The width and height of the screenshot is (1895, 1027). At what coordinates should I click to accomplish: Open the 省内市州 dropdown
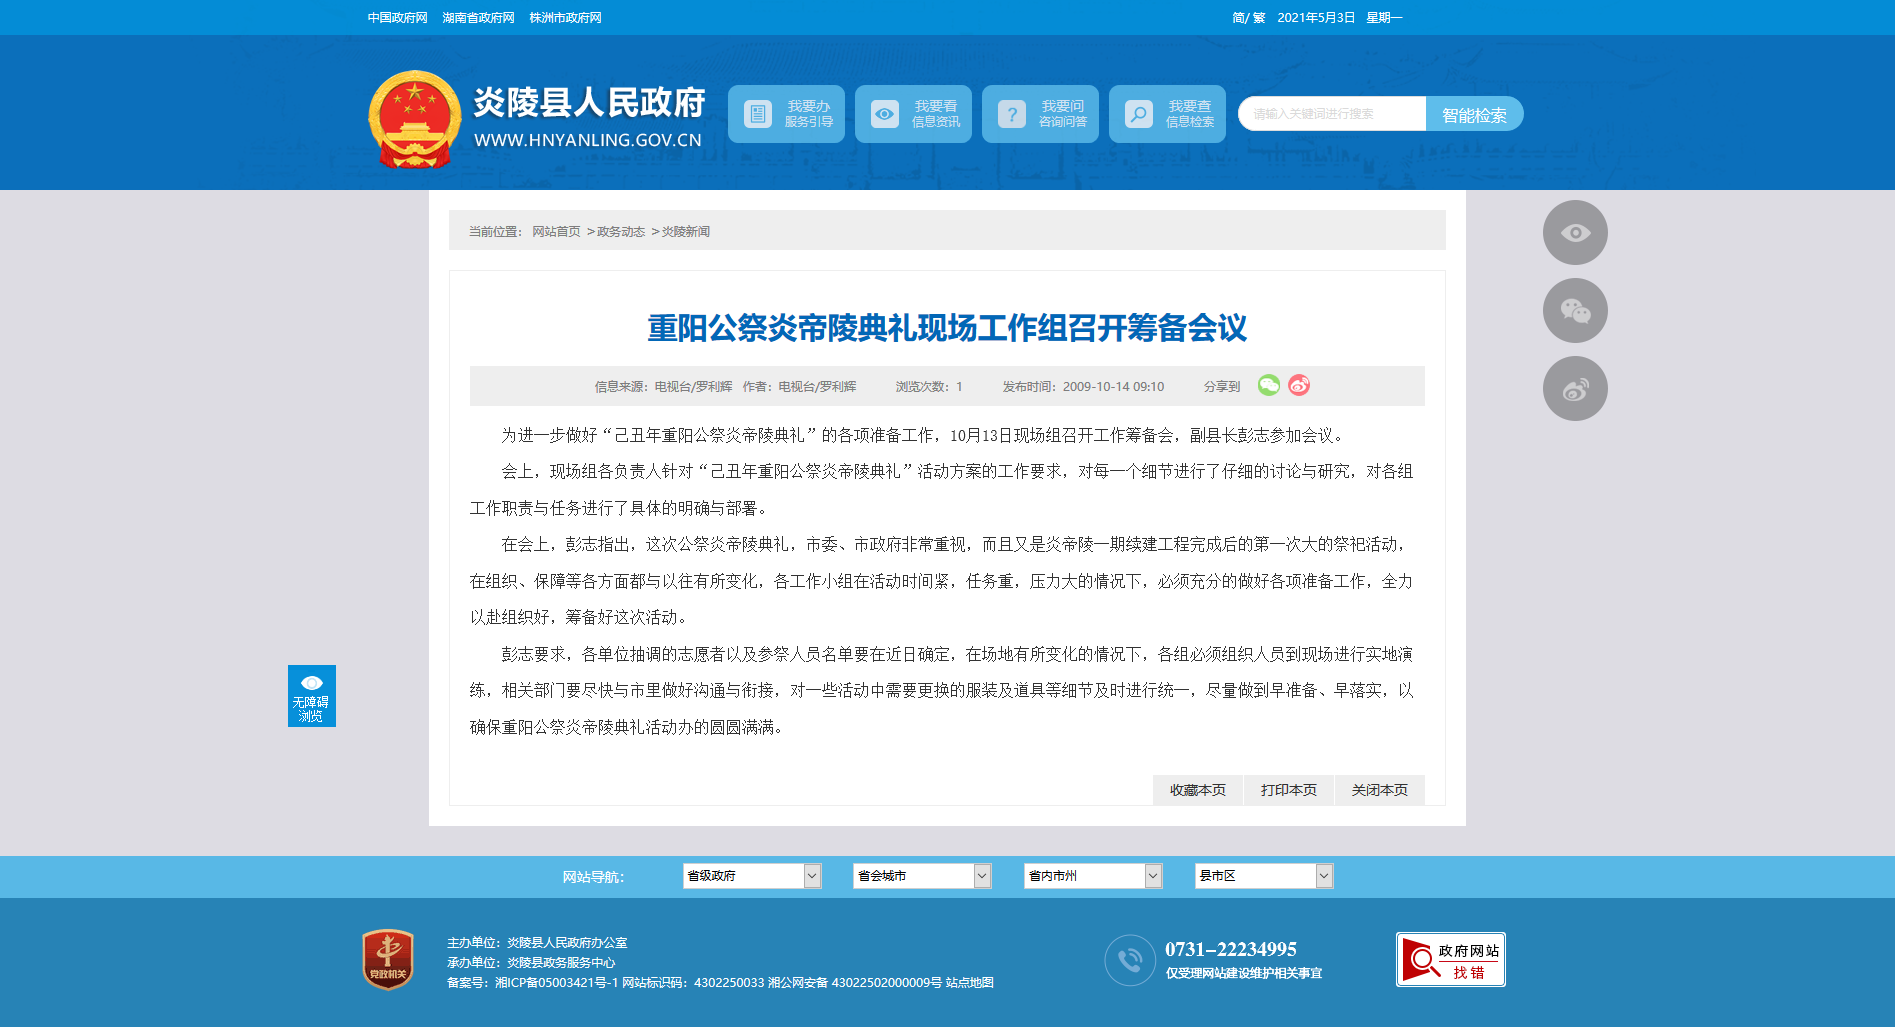[x=1092, y=876]
